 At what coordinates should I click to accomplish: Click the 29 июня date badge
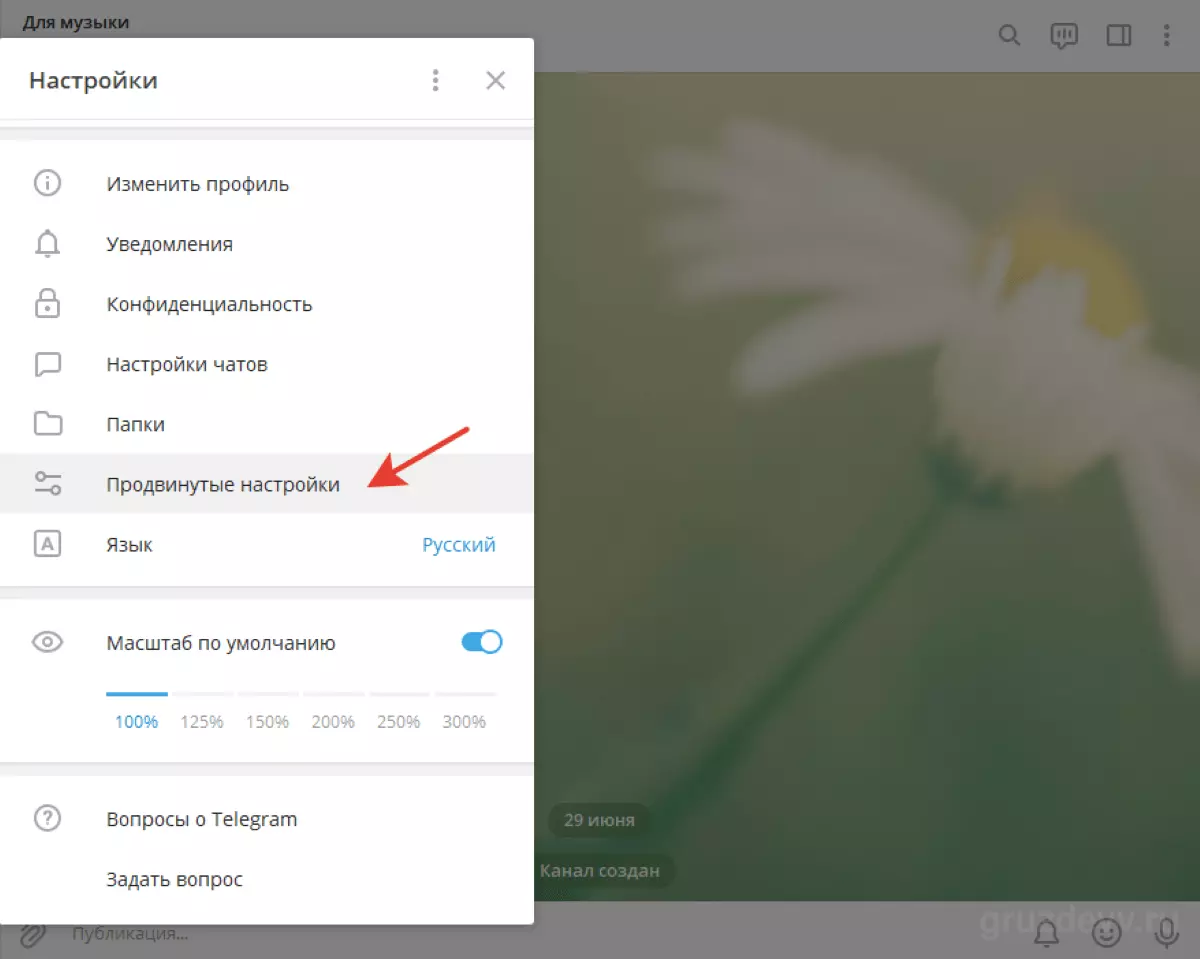pos(599,820)
